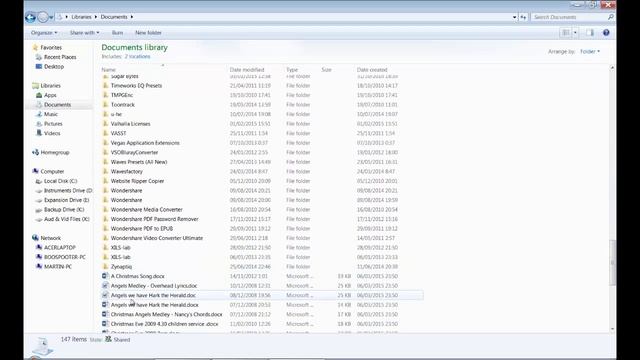Image resolution: width=640 pixels, height=360 pixels.
Task: Select Waves Presets (All New) folder
Action: (x=139, y=162)
